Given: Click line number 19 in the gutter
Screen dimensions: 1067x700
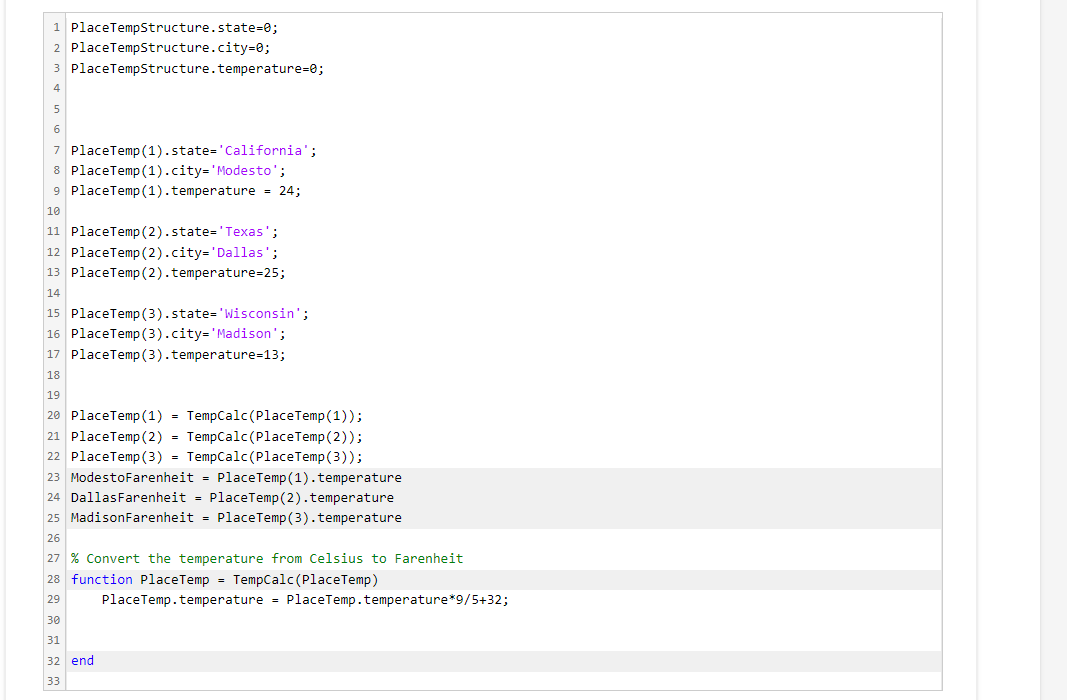Looking at the screenshot, I should [x=54, y=395].
